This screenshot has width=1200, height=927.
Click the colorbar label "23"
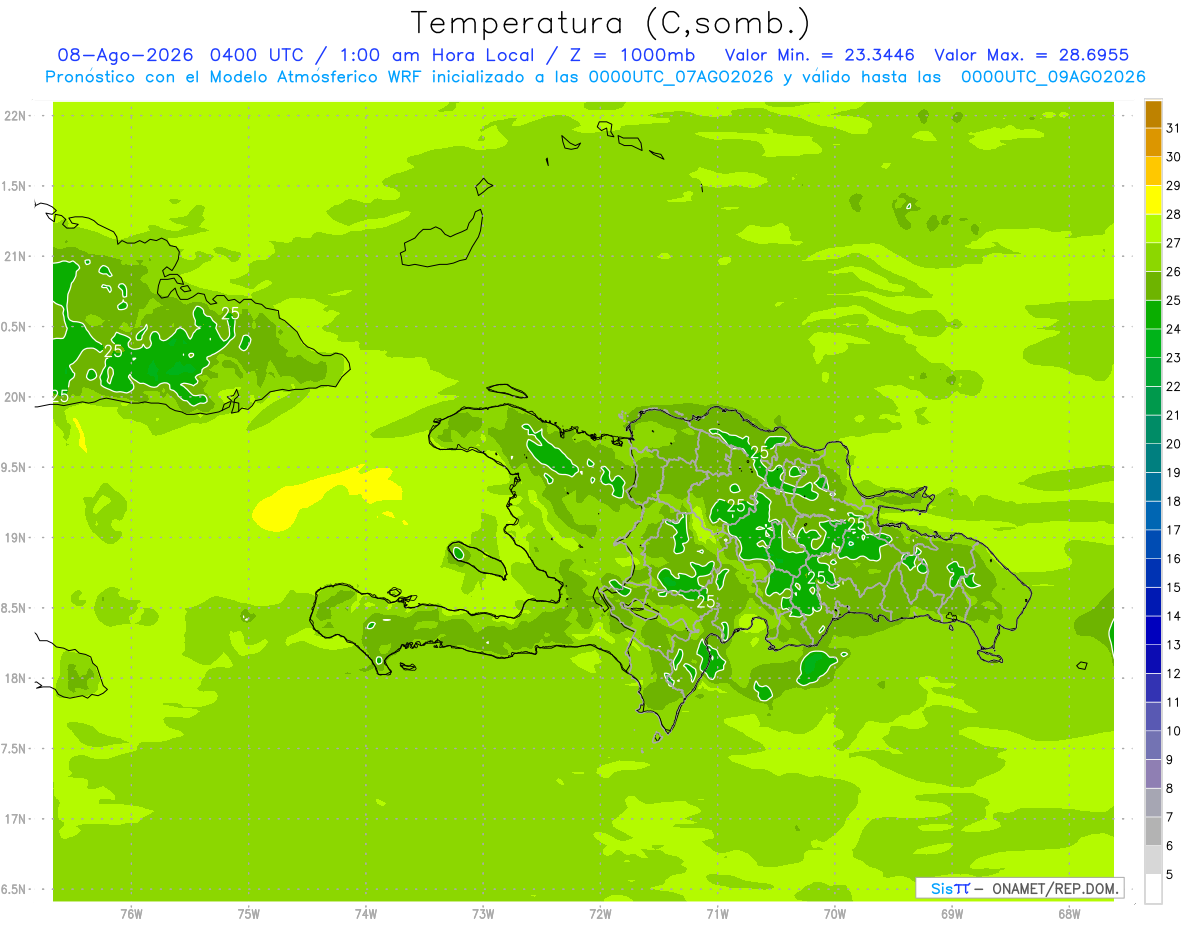(1174, 358)
